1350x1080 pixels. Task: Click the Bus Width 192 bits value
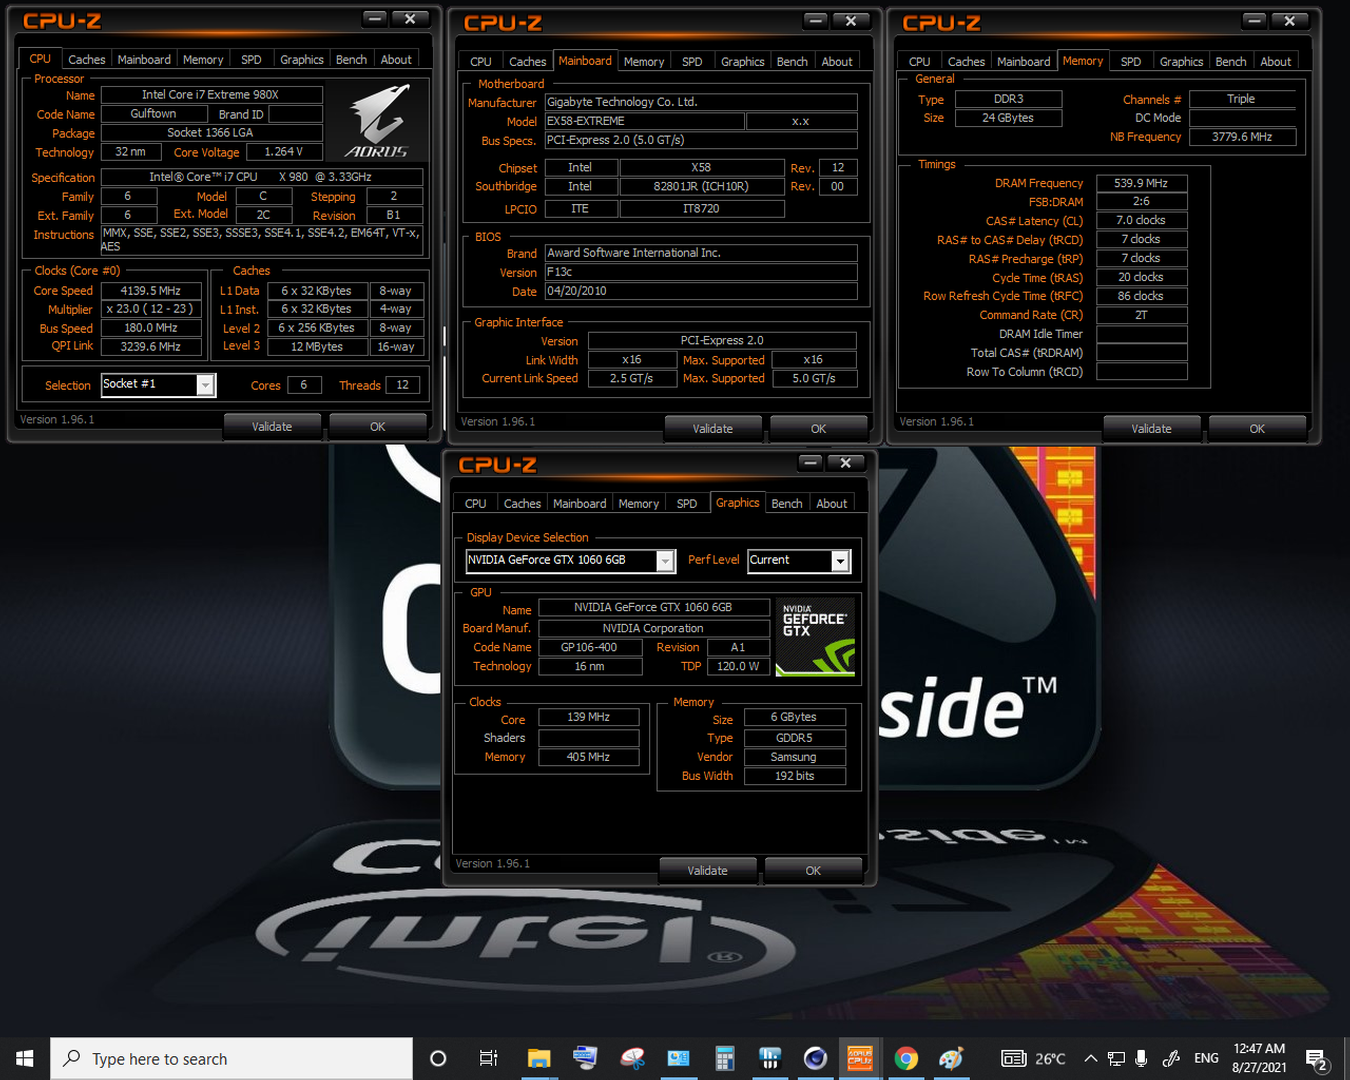(x=795, y=776)
